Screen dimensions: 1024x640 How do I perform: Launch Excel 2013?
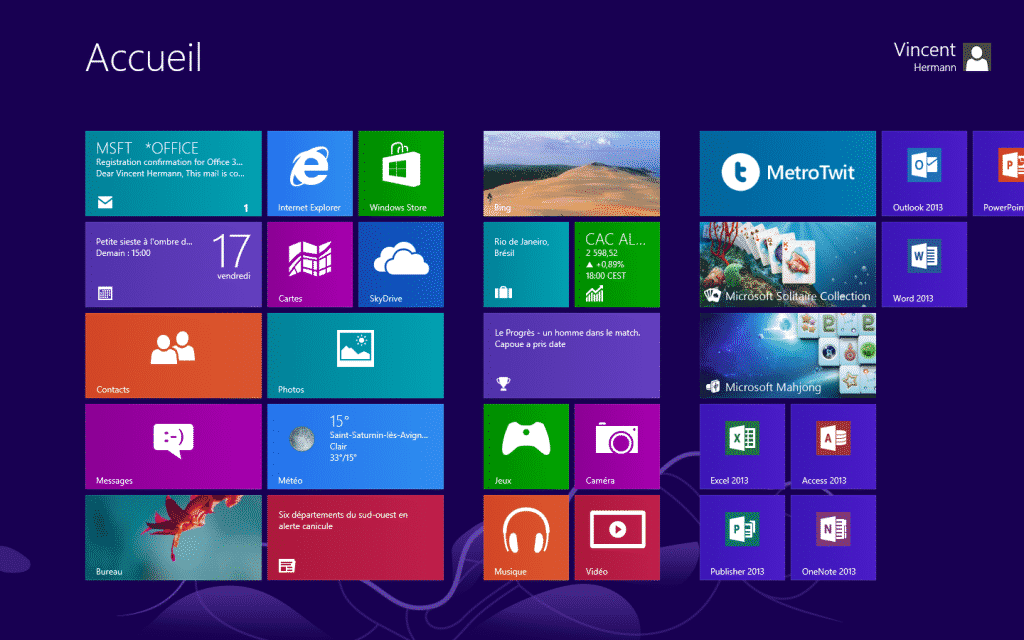click(x=742, y=446)
